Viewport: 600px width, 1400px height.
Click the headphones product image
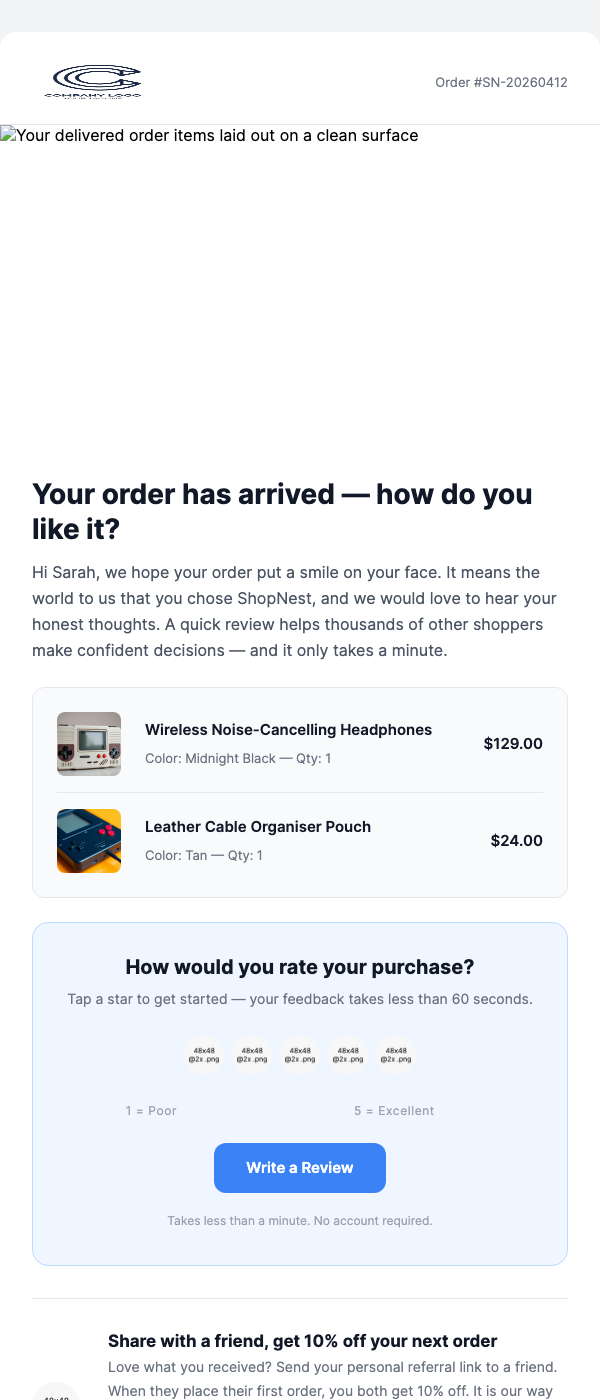click(89, 743)
